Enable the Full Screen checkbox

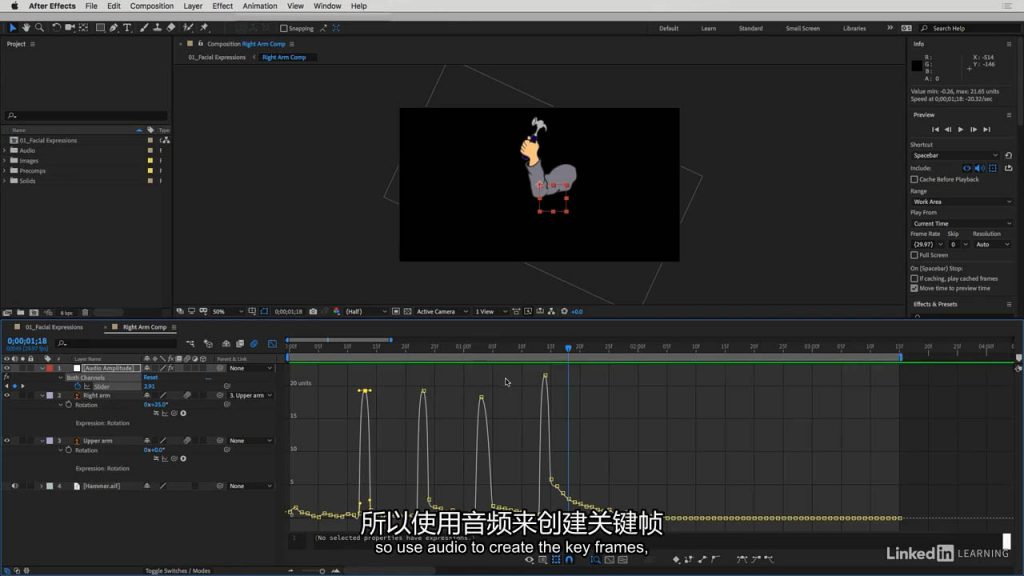(914, 255)
